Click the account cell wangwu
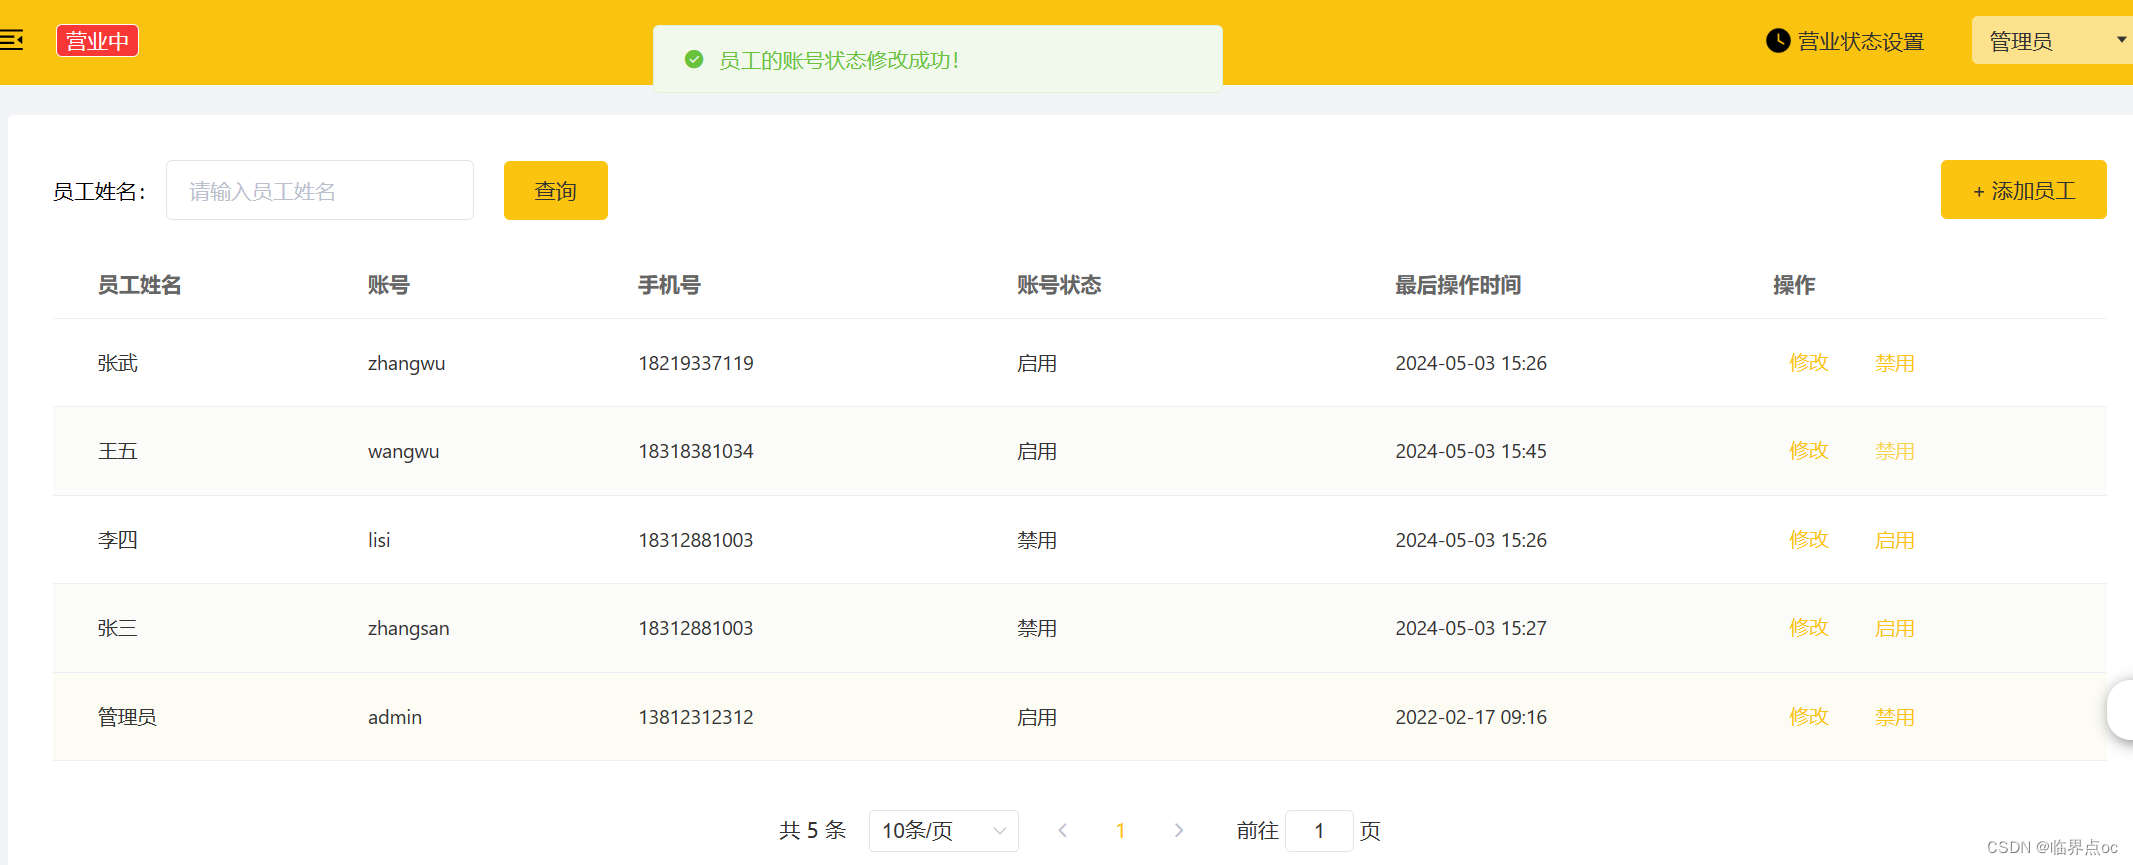This screenshot has height=865, width=2133. (x=403, y=452)
